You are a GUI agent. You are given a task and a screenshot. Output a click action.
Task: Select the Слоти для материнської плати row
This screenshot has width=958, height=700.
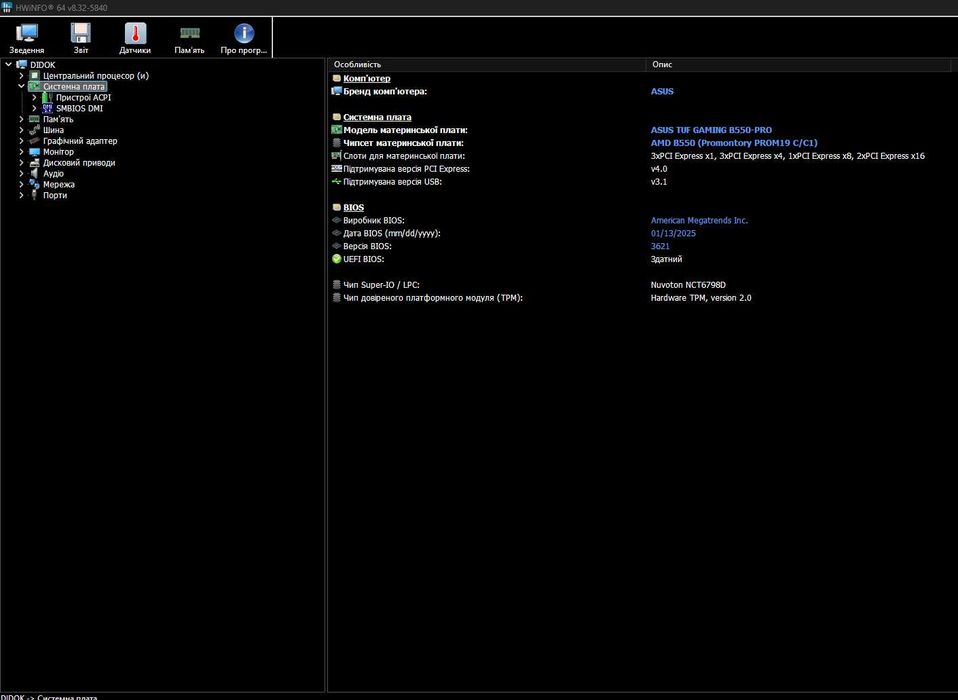tap(628, 156)
